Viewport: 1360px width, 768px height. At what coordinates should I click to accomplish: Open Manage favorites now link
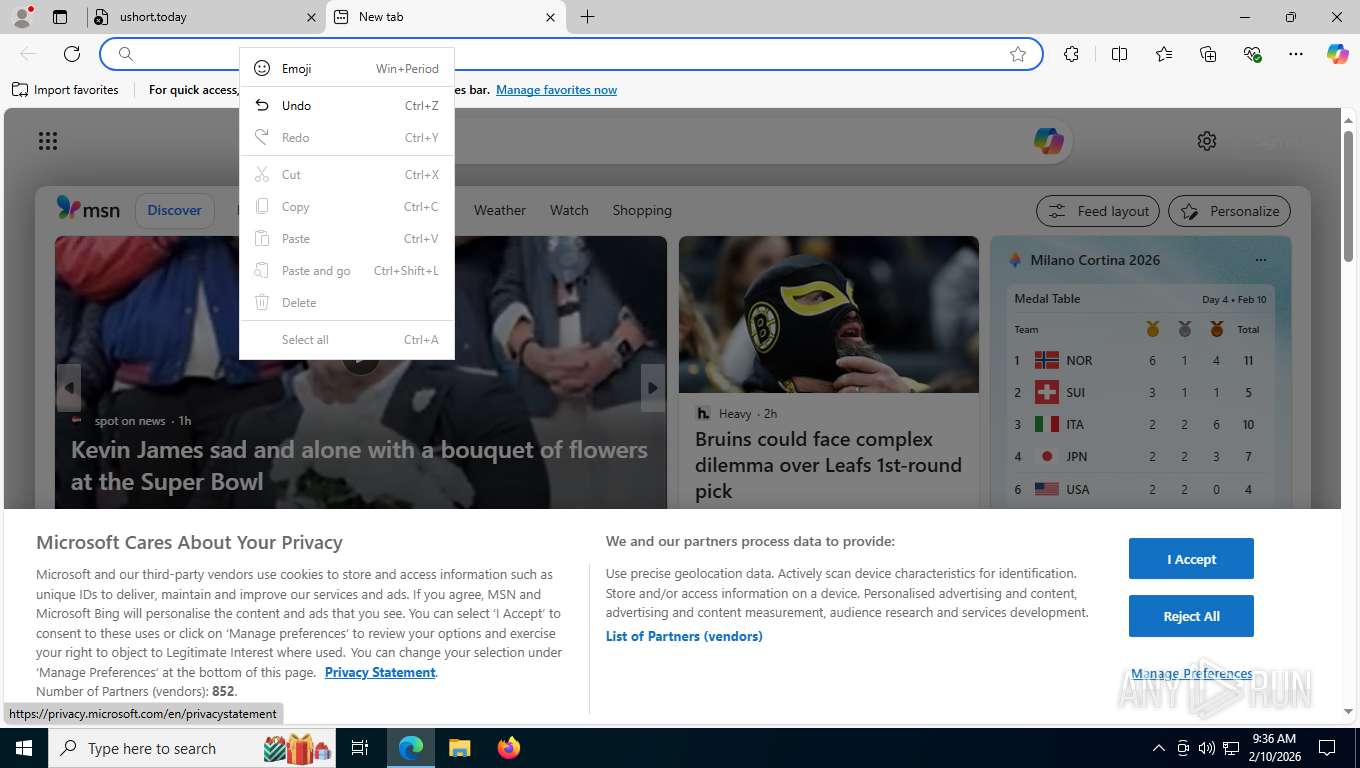(556, 90)
